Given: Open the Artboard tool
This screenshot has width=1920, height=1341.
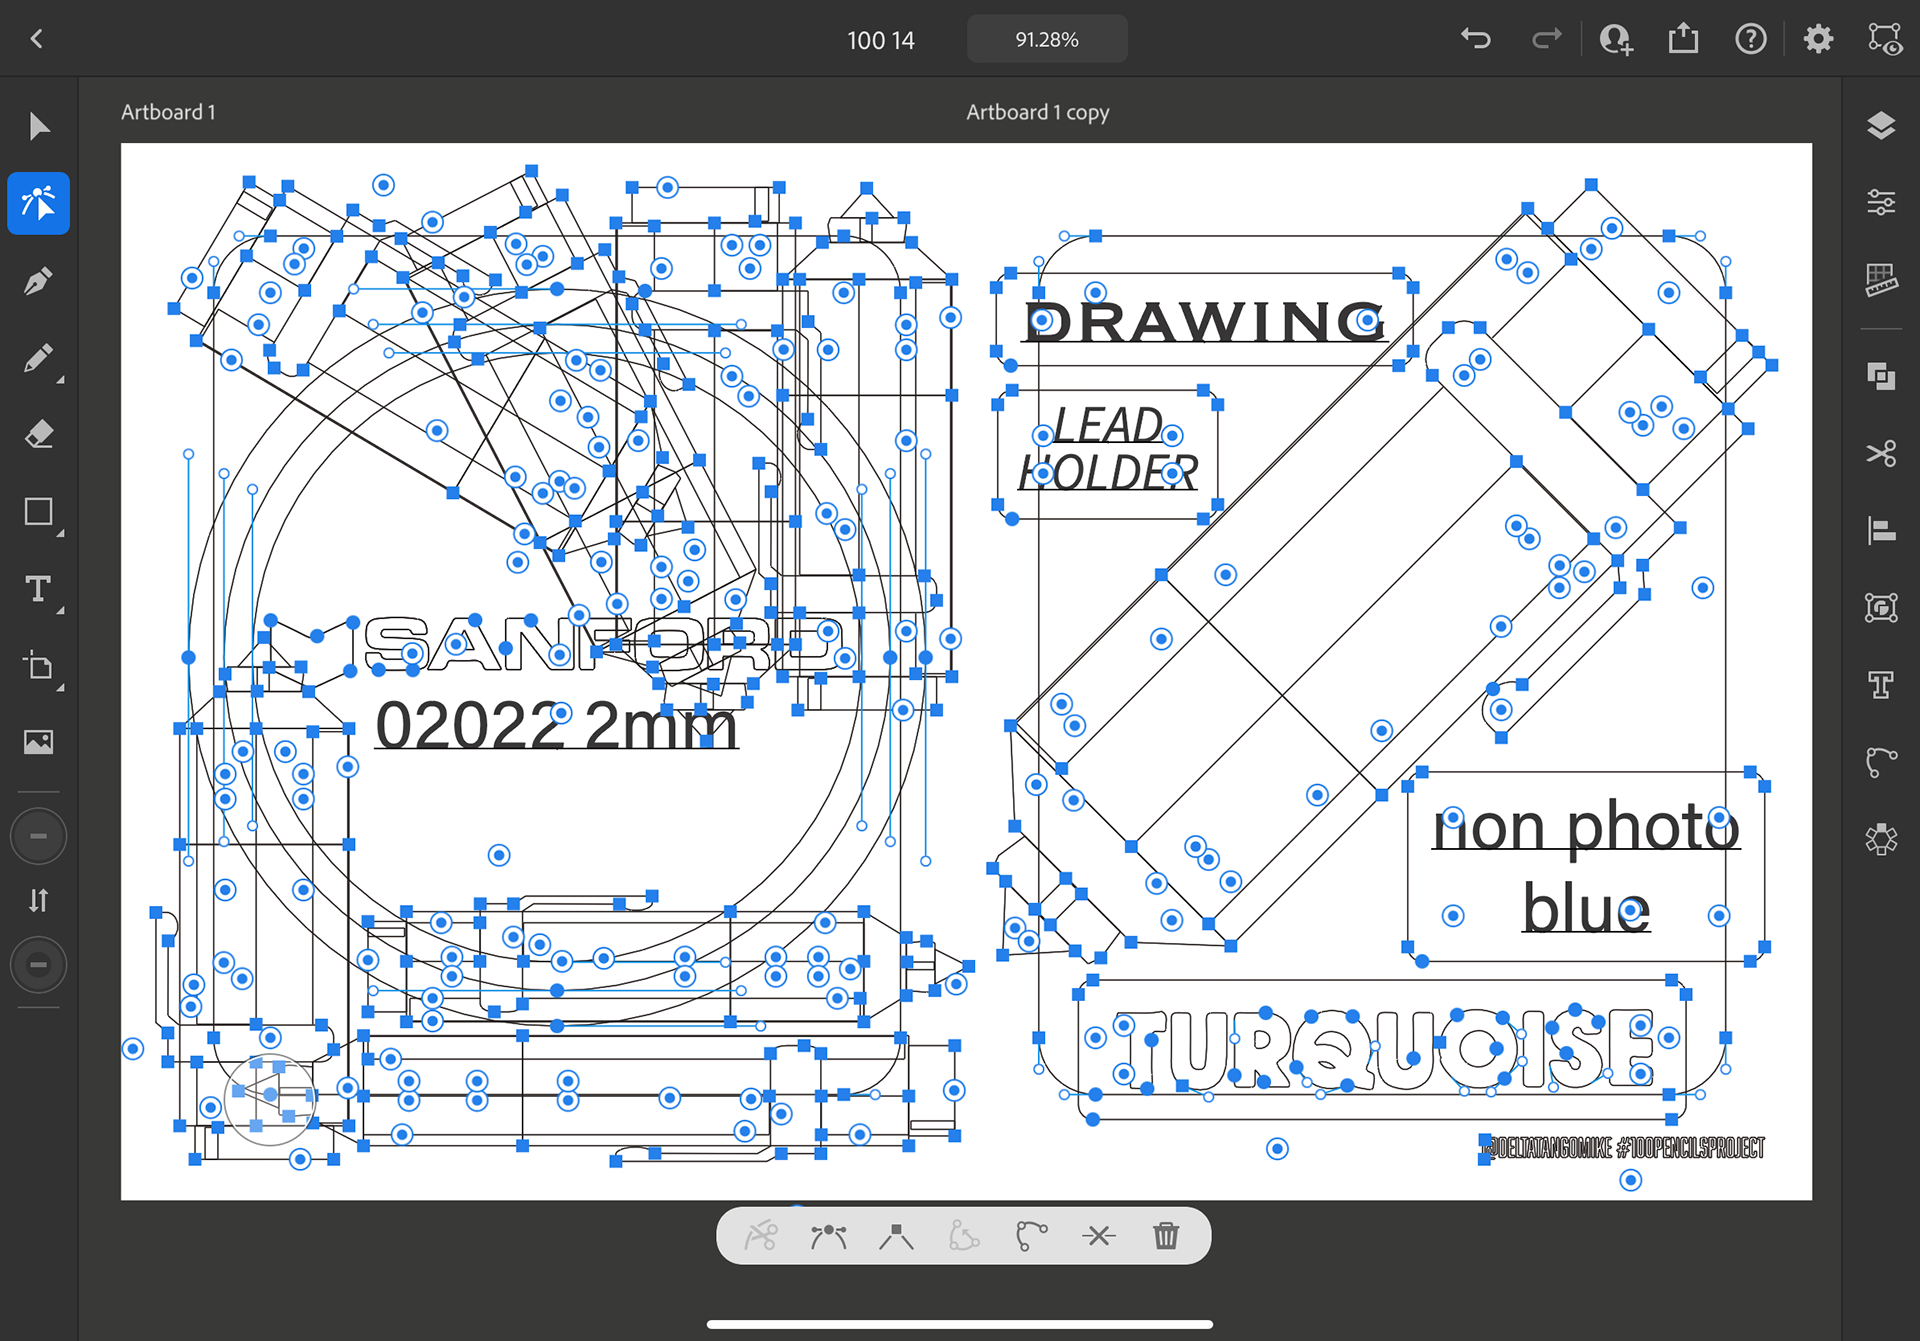Looking at the screenshot, I should (x=39, y=666).
